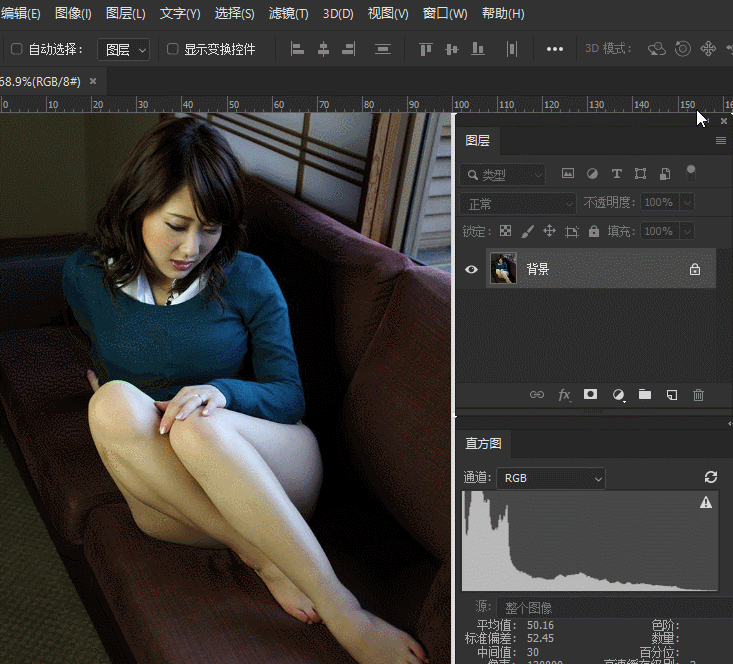
Task: Align right edges icon
Action: pos(349,49)
